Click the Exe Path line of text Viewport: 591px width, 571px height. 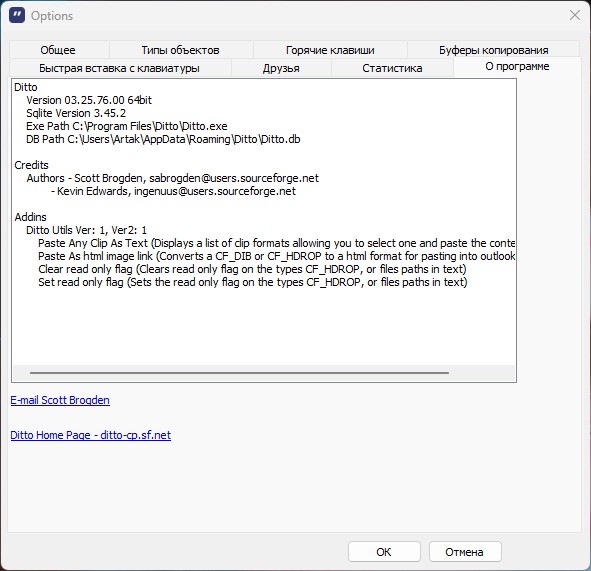tap(127, 126)
